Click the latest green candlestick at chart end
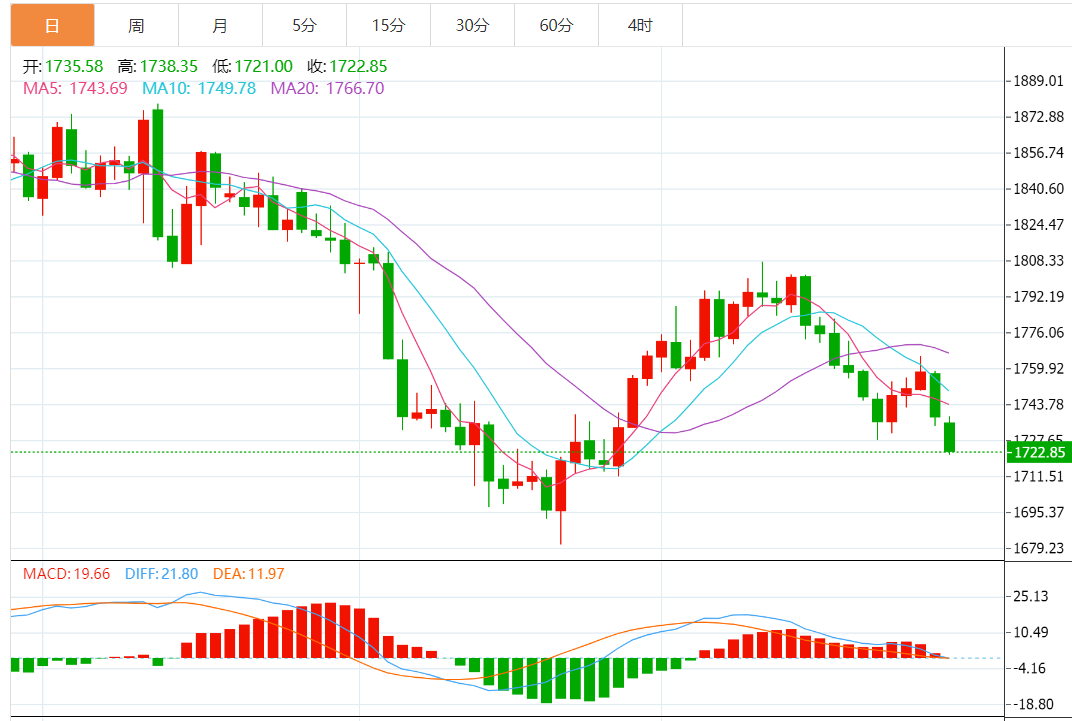This screenshot has height=721, width=1072. (949, 437)
